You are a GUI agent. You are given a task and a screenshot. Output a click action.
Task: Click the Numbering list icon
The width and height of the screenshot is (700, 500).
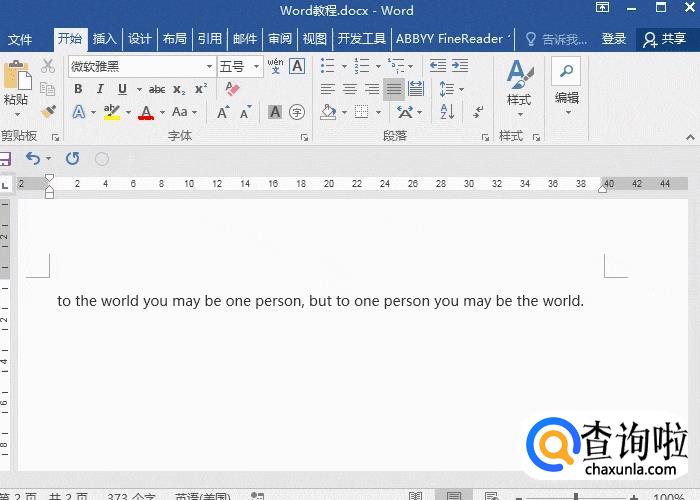pyautogui.click(x=362, y=66)
